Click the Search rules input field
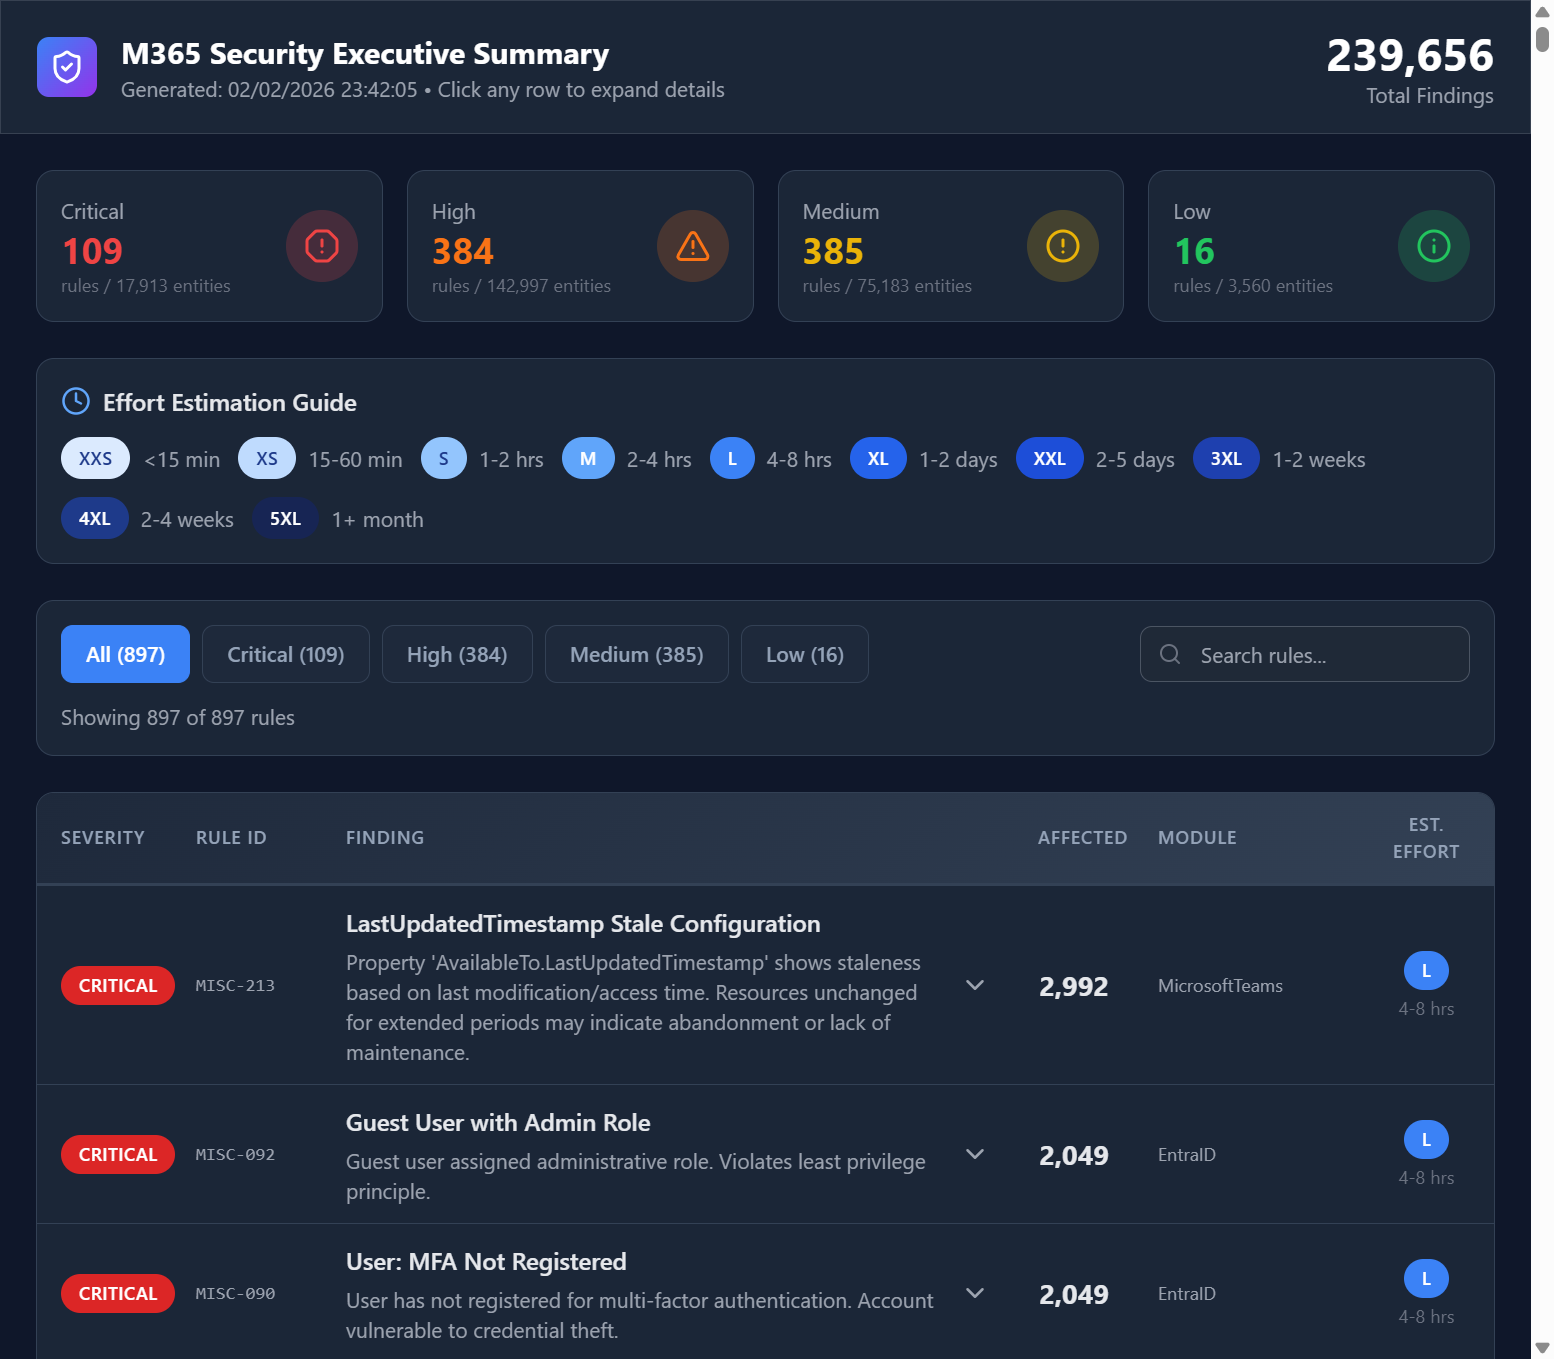This screenshot has width=1554, height=1359. (1305, 654)
